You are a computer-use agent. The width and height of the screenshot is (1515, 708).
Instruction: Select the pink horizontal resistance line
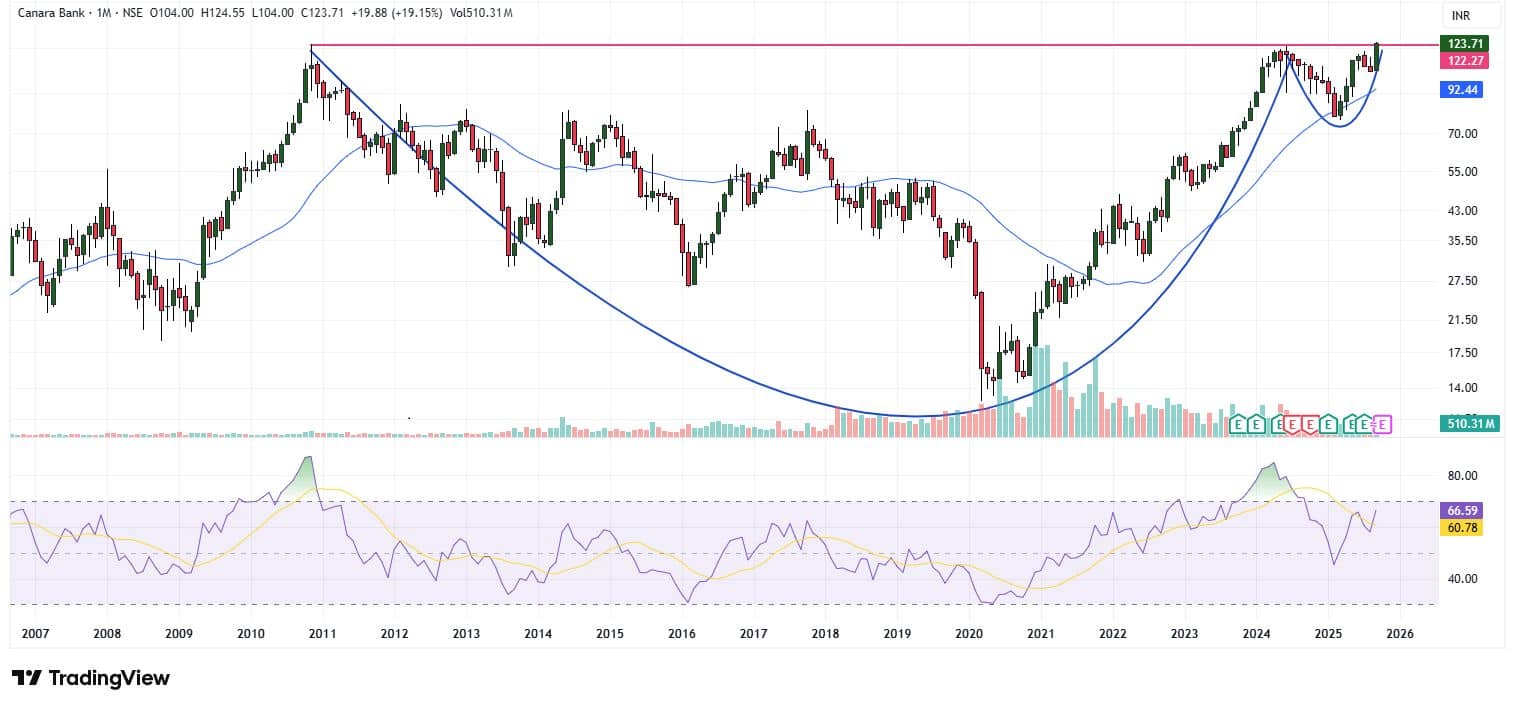click(800, 46)
